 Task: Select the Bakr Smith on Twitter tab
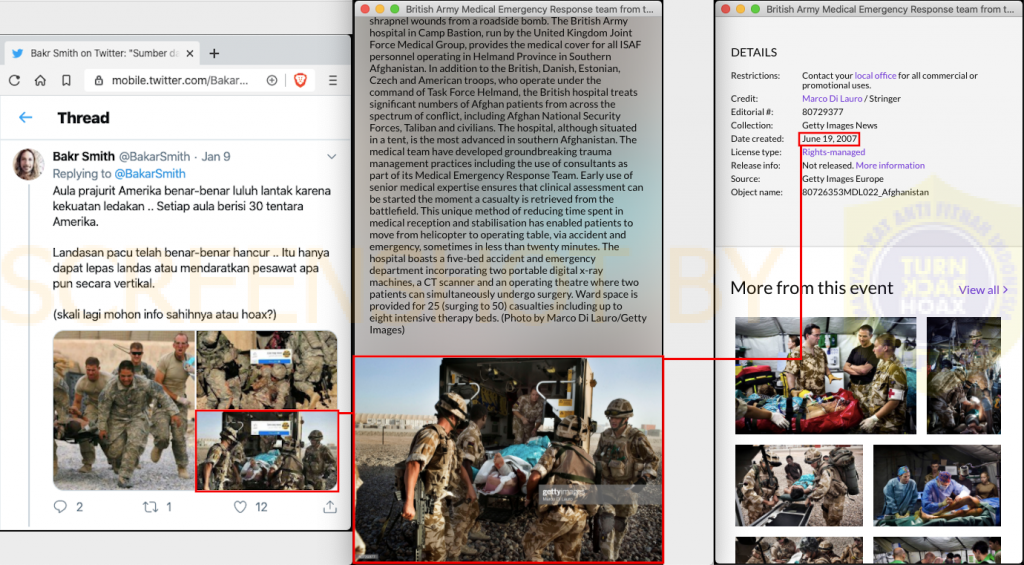[x=103, y=54]
